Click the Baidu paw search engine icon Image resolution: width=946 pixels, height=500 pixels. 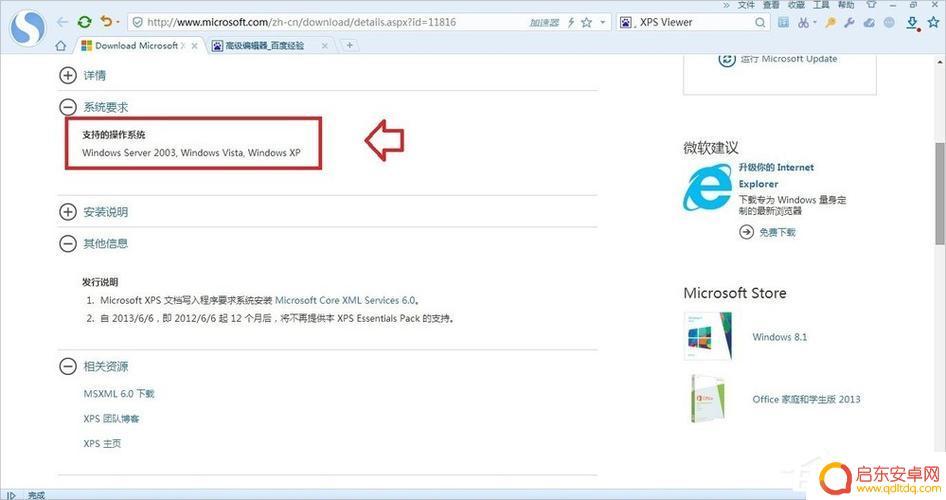[x=626, y=22]
